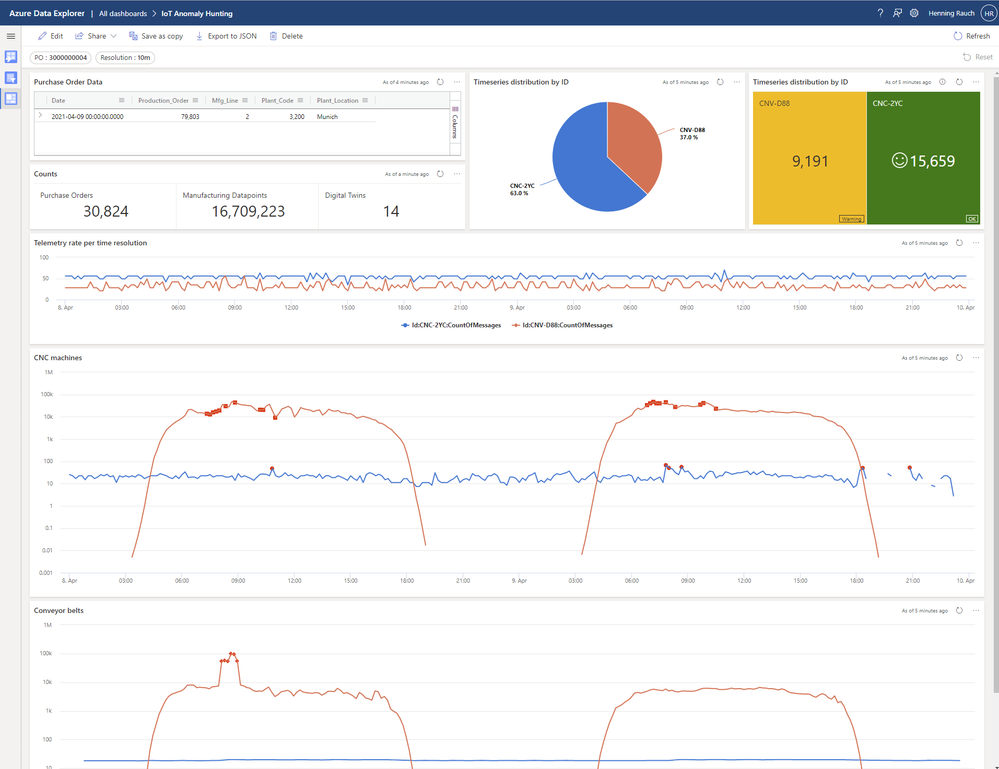This screenshot has height=769, width=999.
Task: Open the Production_Order column menu
Action: click(x=195, y=101)
